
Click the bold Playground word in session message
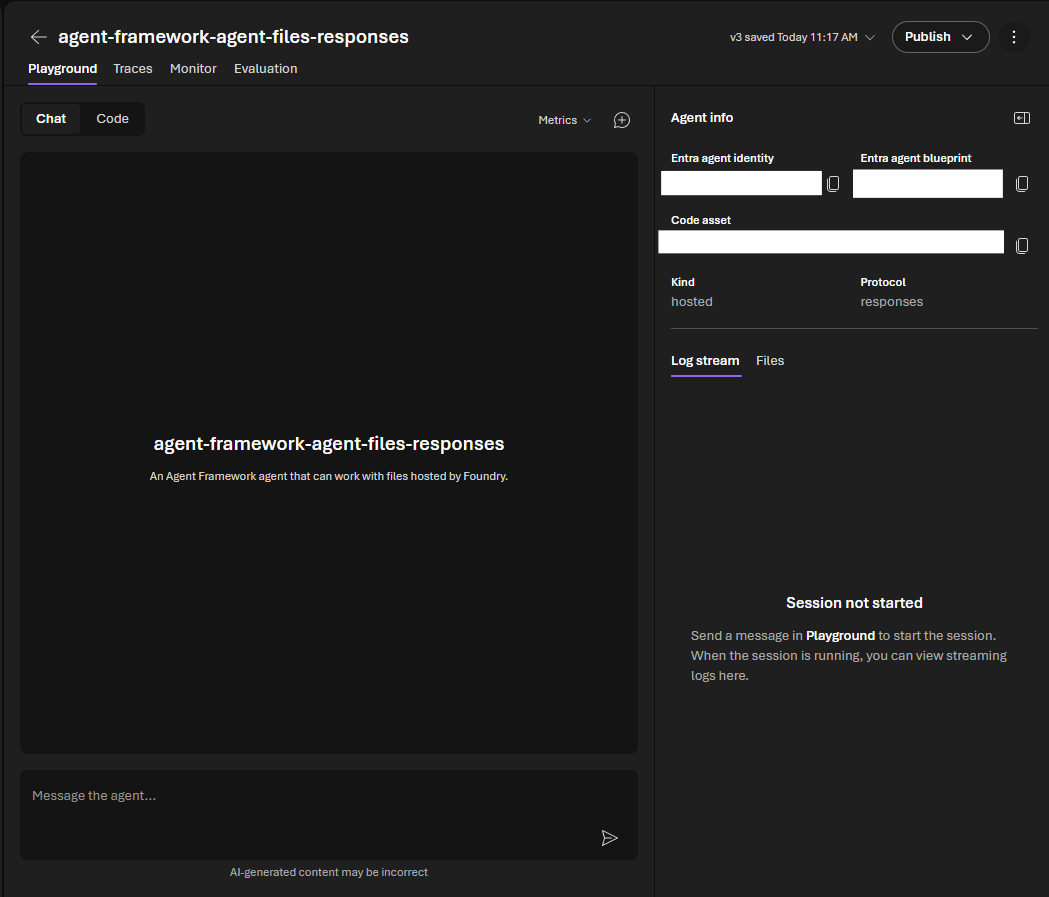pyautogui.click(x=840, y=636)
